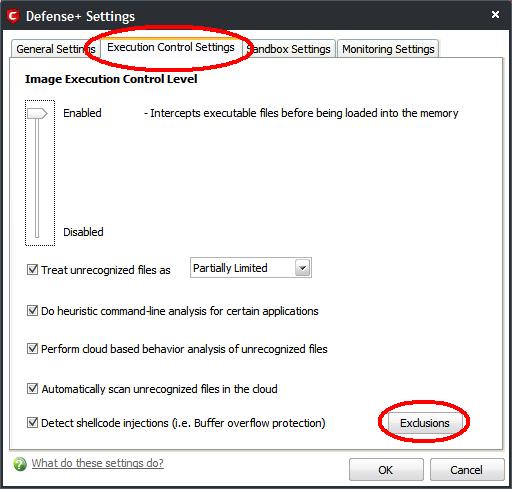Confirm with the OK button
The width and height of the screenshot is (514, 492).
(386, 470)
